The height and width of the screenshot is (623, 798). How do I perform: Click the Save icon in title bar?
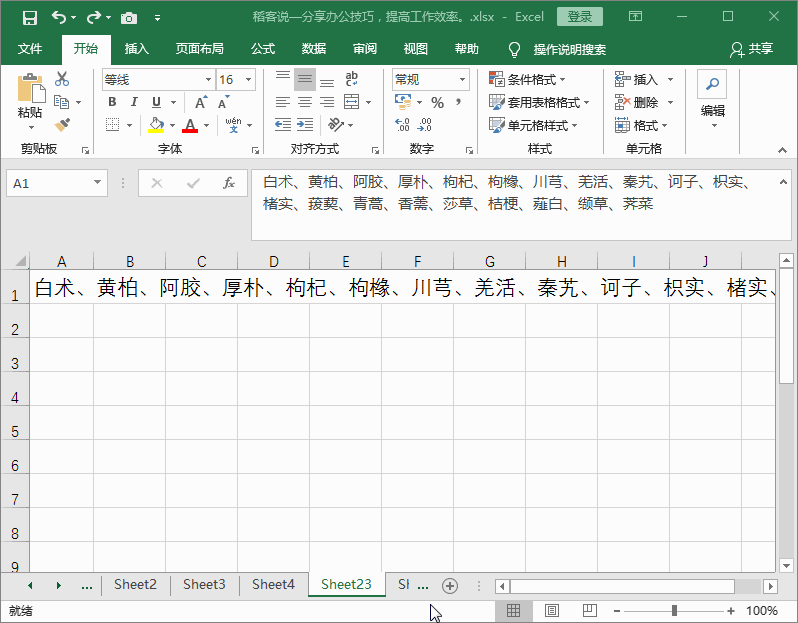[x=29, y=17]
